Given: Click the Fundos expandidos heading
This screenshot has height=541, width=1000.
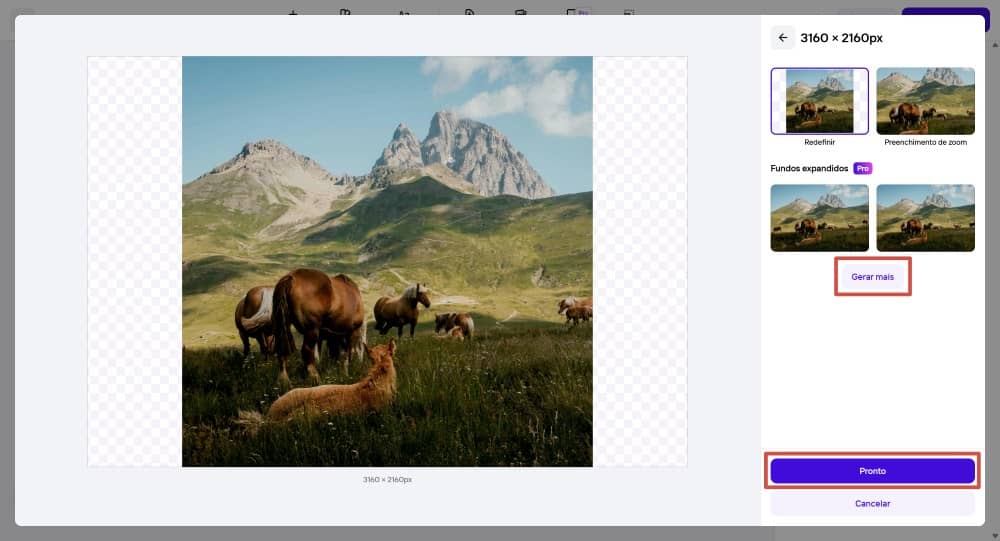Looking at the screenshot, I should pyautogui.click(x=809, y=168).
